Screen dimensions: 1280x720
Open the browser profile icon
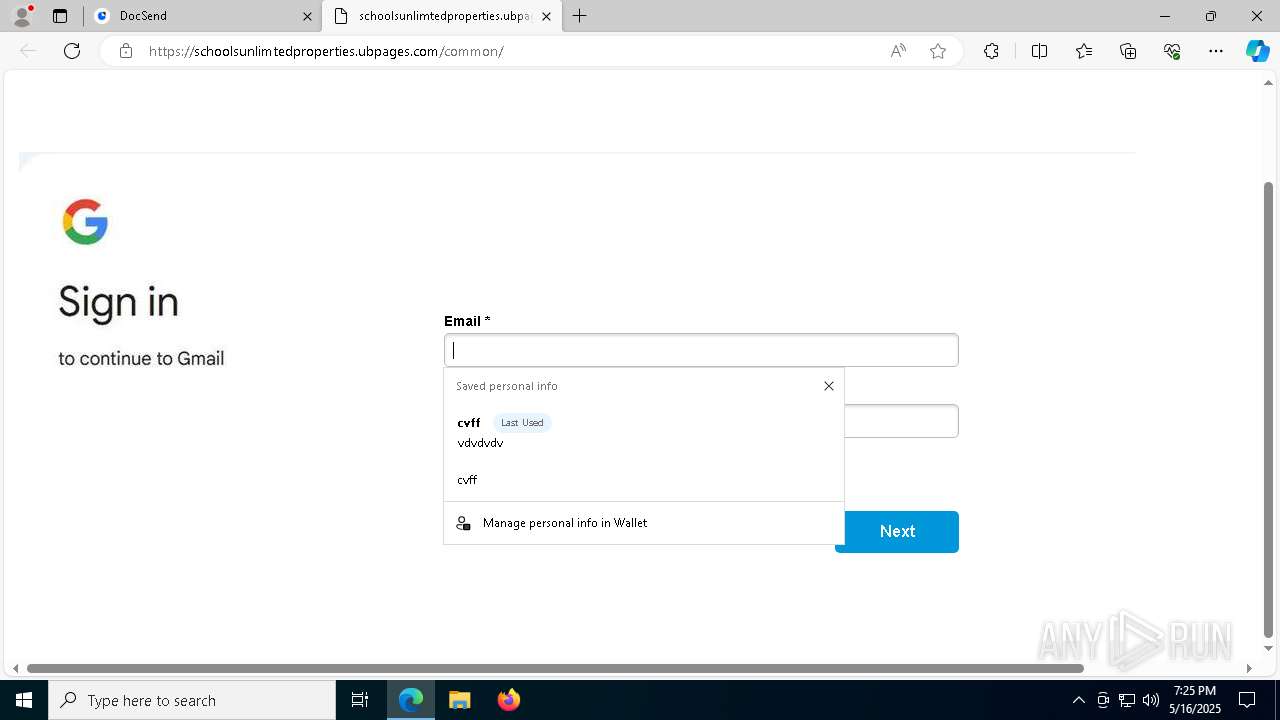[22, 16]
